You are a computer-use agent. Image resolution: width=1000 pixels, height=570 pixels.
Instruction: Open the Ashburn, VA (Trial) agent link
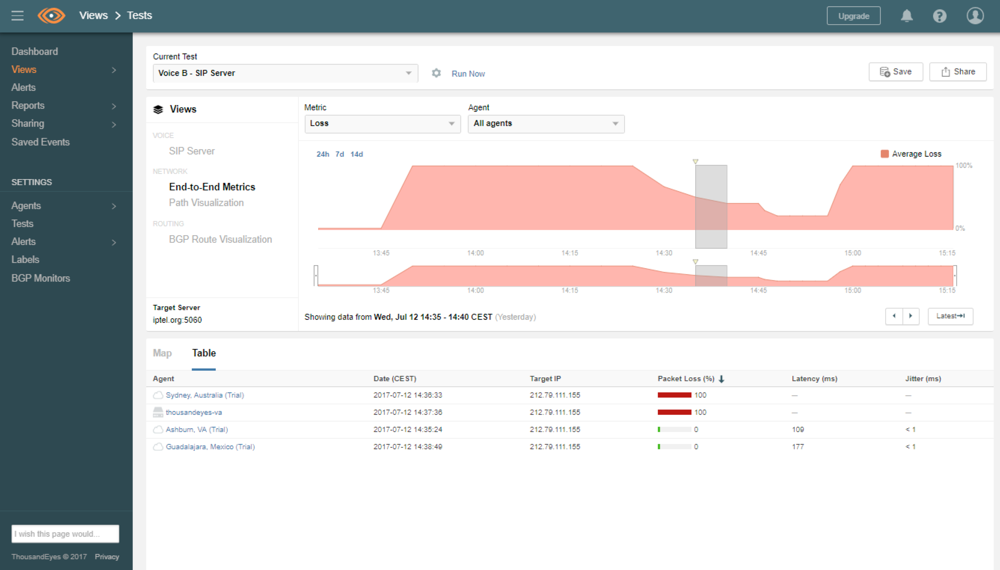point(196,430)
